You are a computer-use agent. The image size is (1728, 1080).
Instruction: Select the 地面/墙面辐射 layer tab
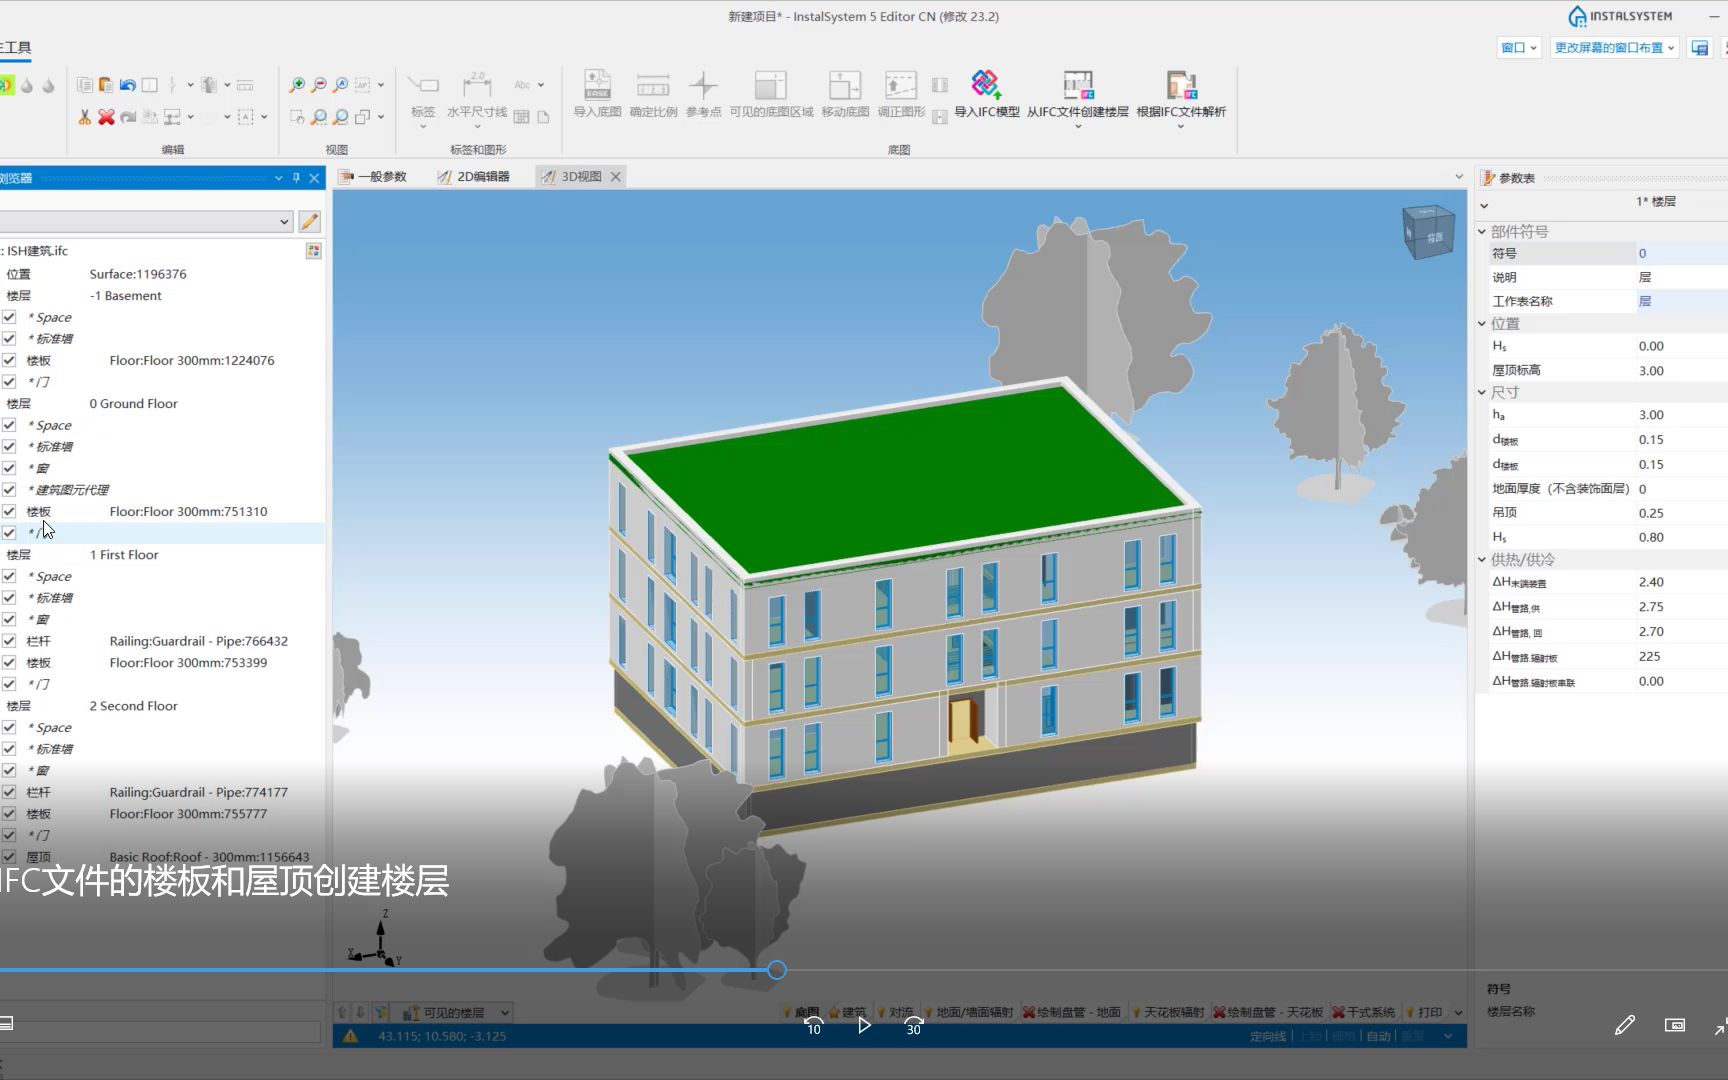(x=967, y=1012)
